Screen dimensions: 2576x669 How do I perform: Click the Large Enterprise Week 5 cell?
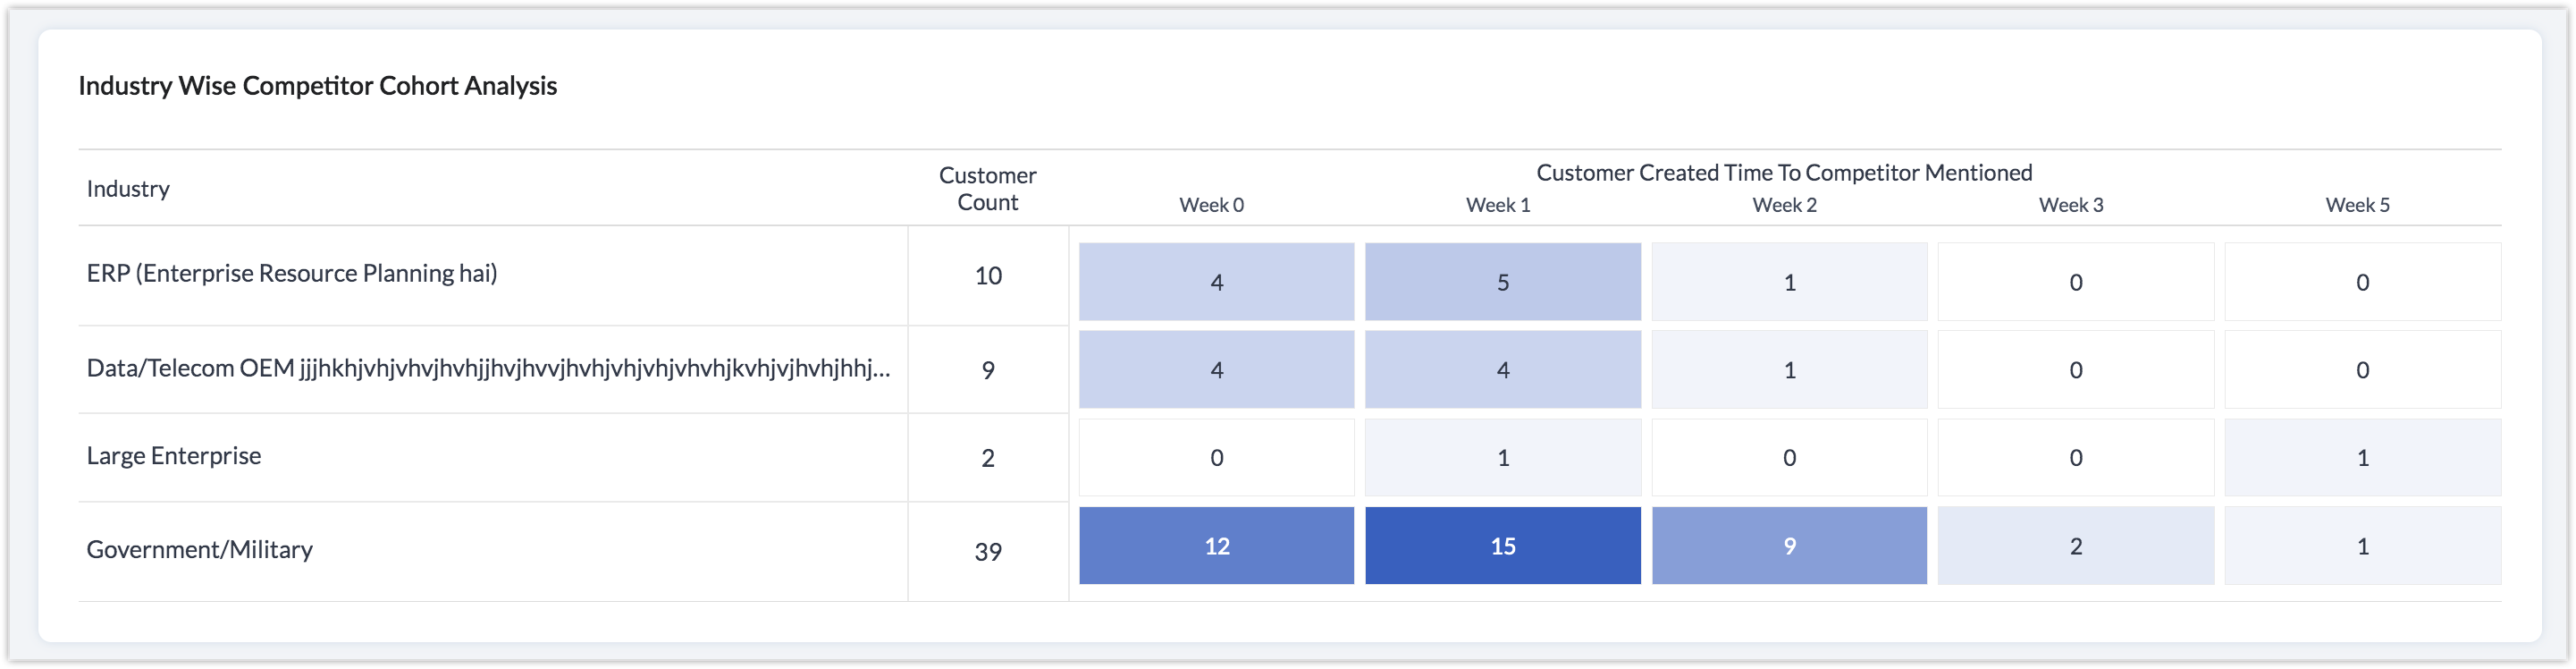(2362, 458)
